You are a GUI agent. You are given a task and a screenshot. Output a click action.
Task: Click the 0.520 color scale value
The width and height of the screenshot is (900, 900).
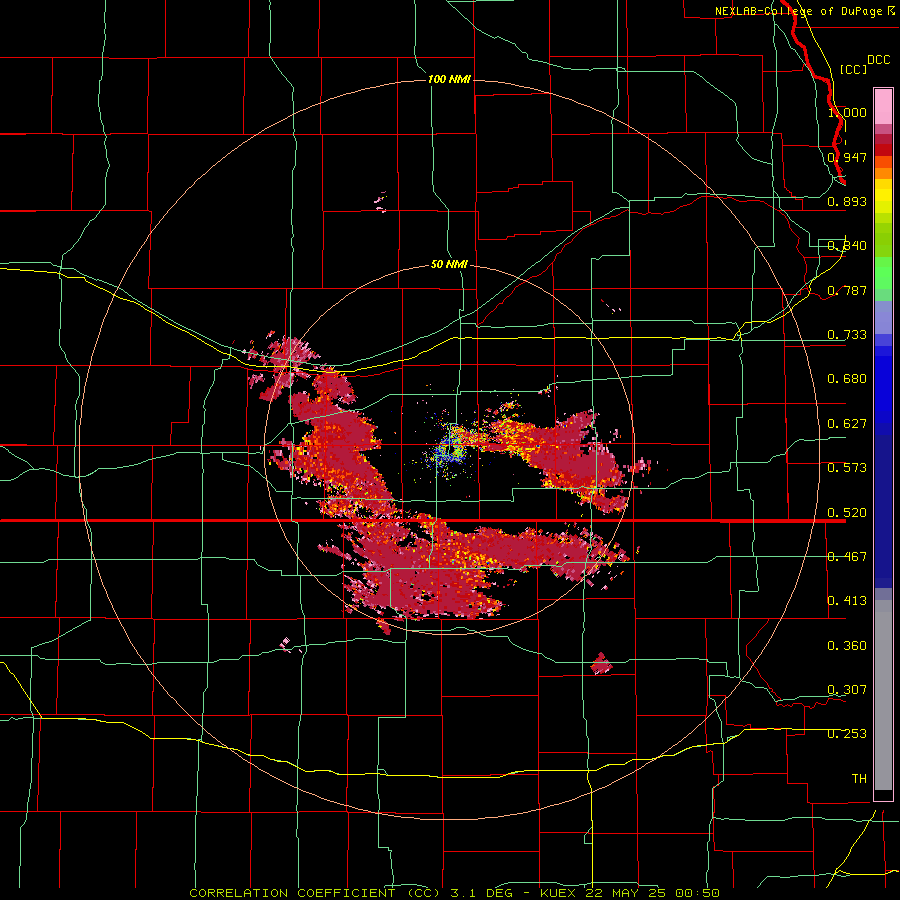[x=847, y=513]
